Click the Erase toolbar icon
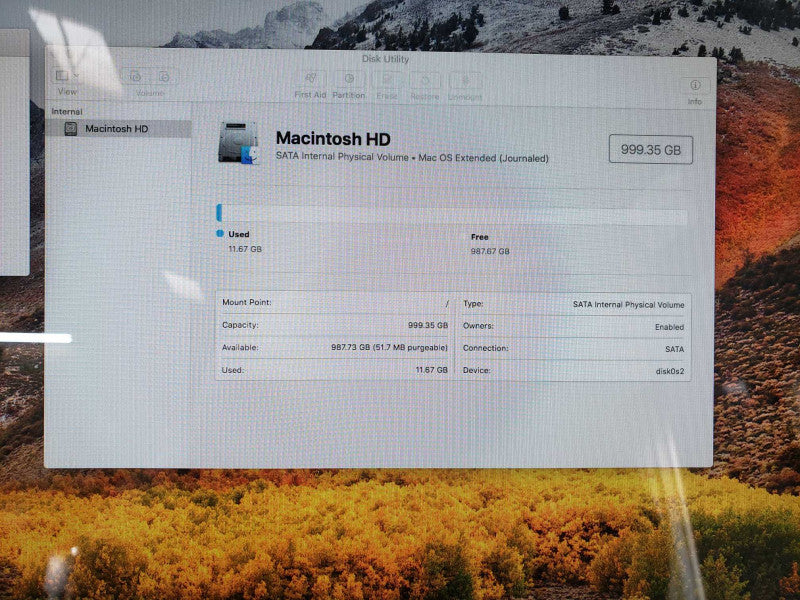Viewport: 800px width, 600px height. pyautogui.click(x=387, y=80)
